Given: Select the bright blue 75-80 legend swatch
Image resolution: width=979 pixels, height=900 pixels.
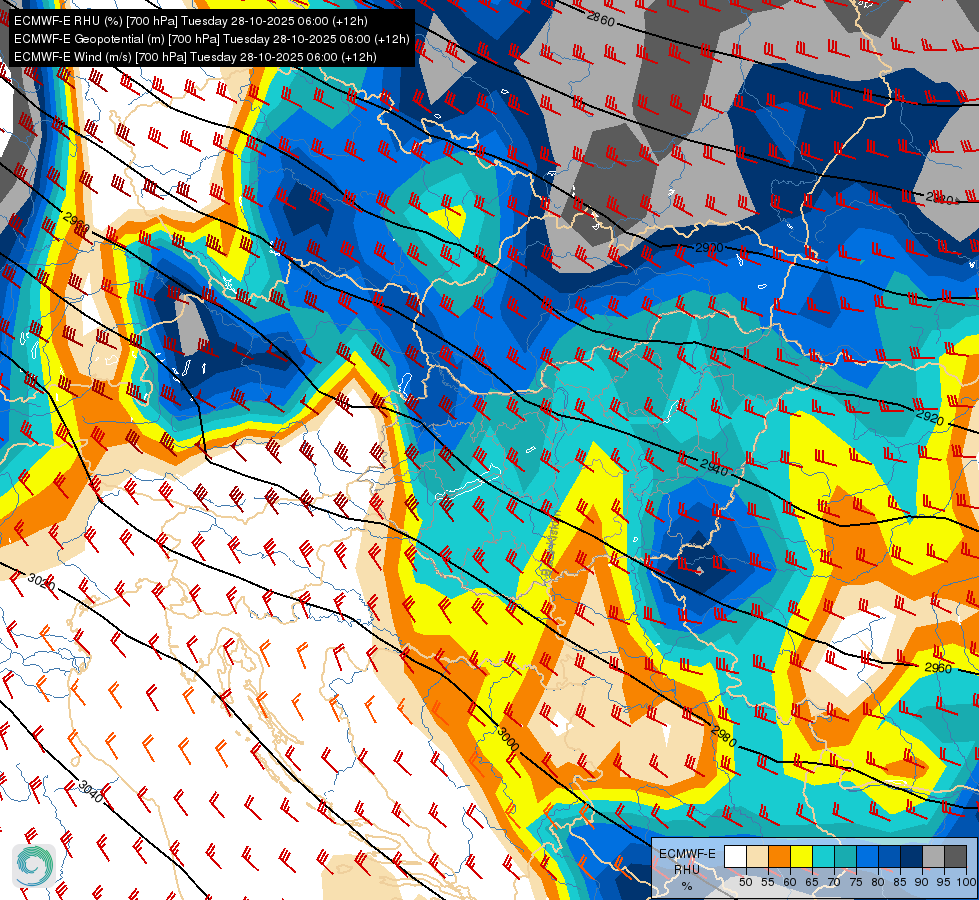Looking at the screenshot, I should tap(868, 856).
